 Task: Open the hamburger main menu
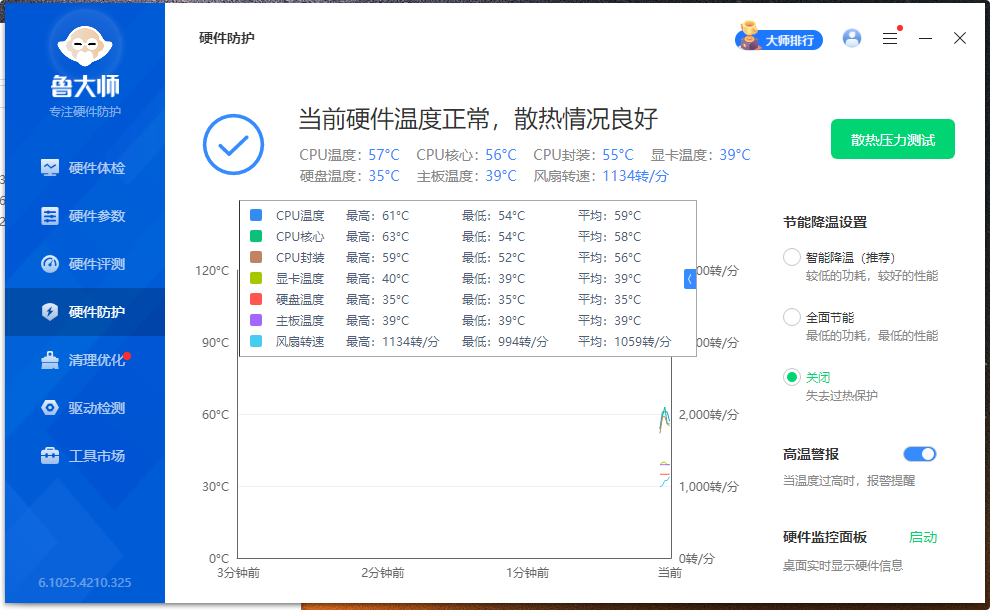pos(890,39)
